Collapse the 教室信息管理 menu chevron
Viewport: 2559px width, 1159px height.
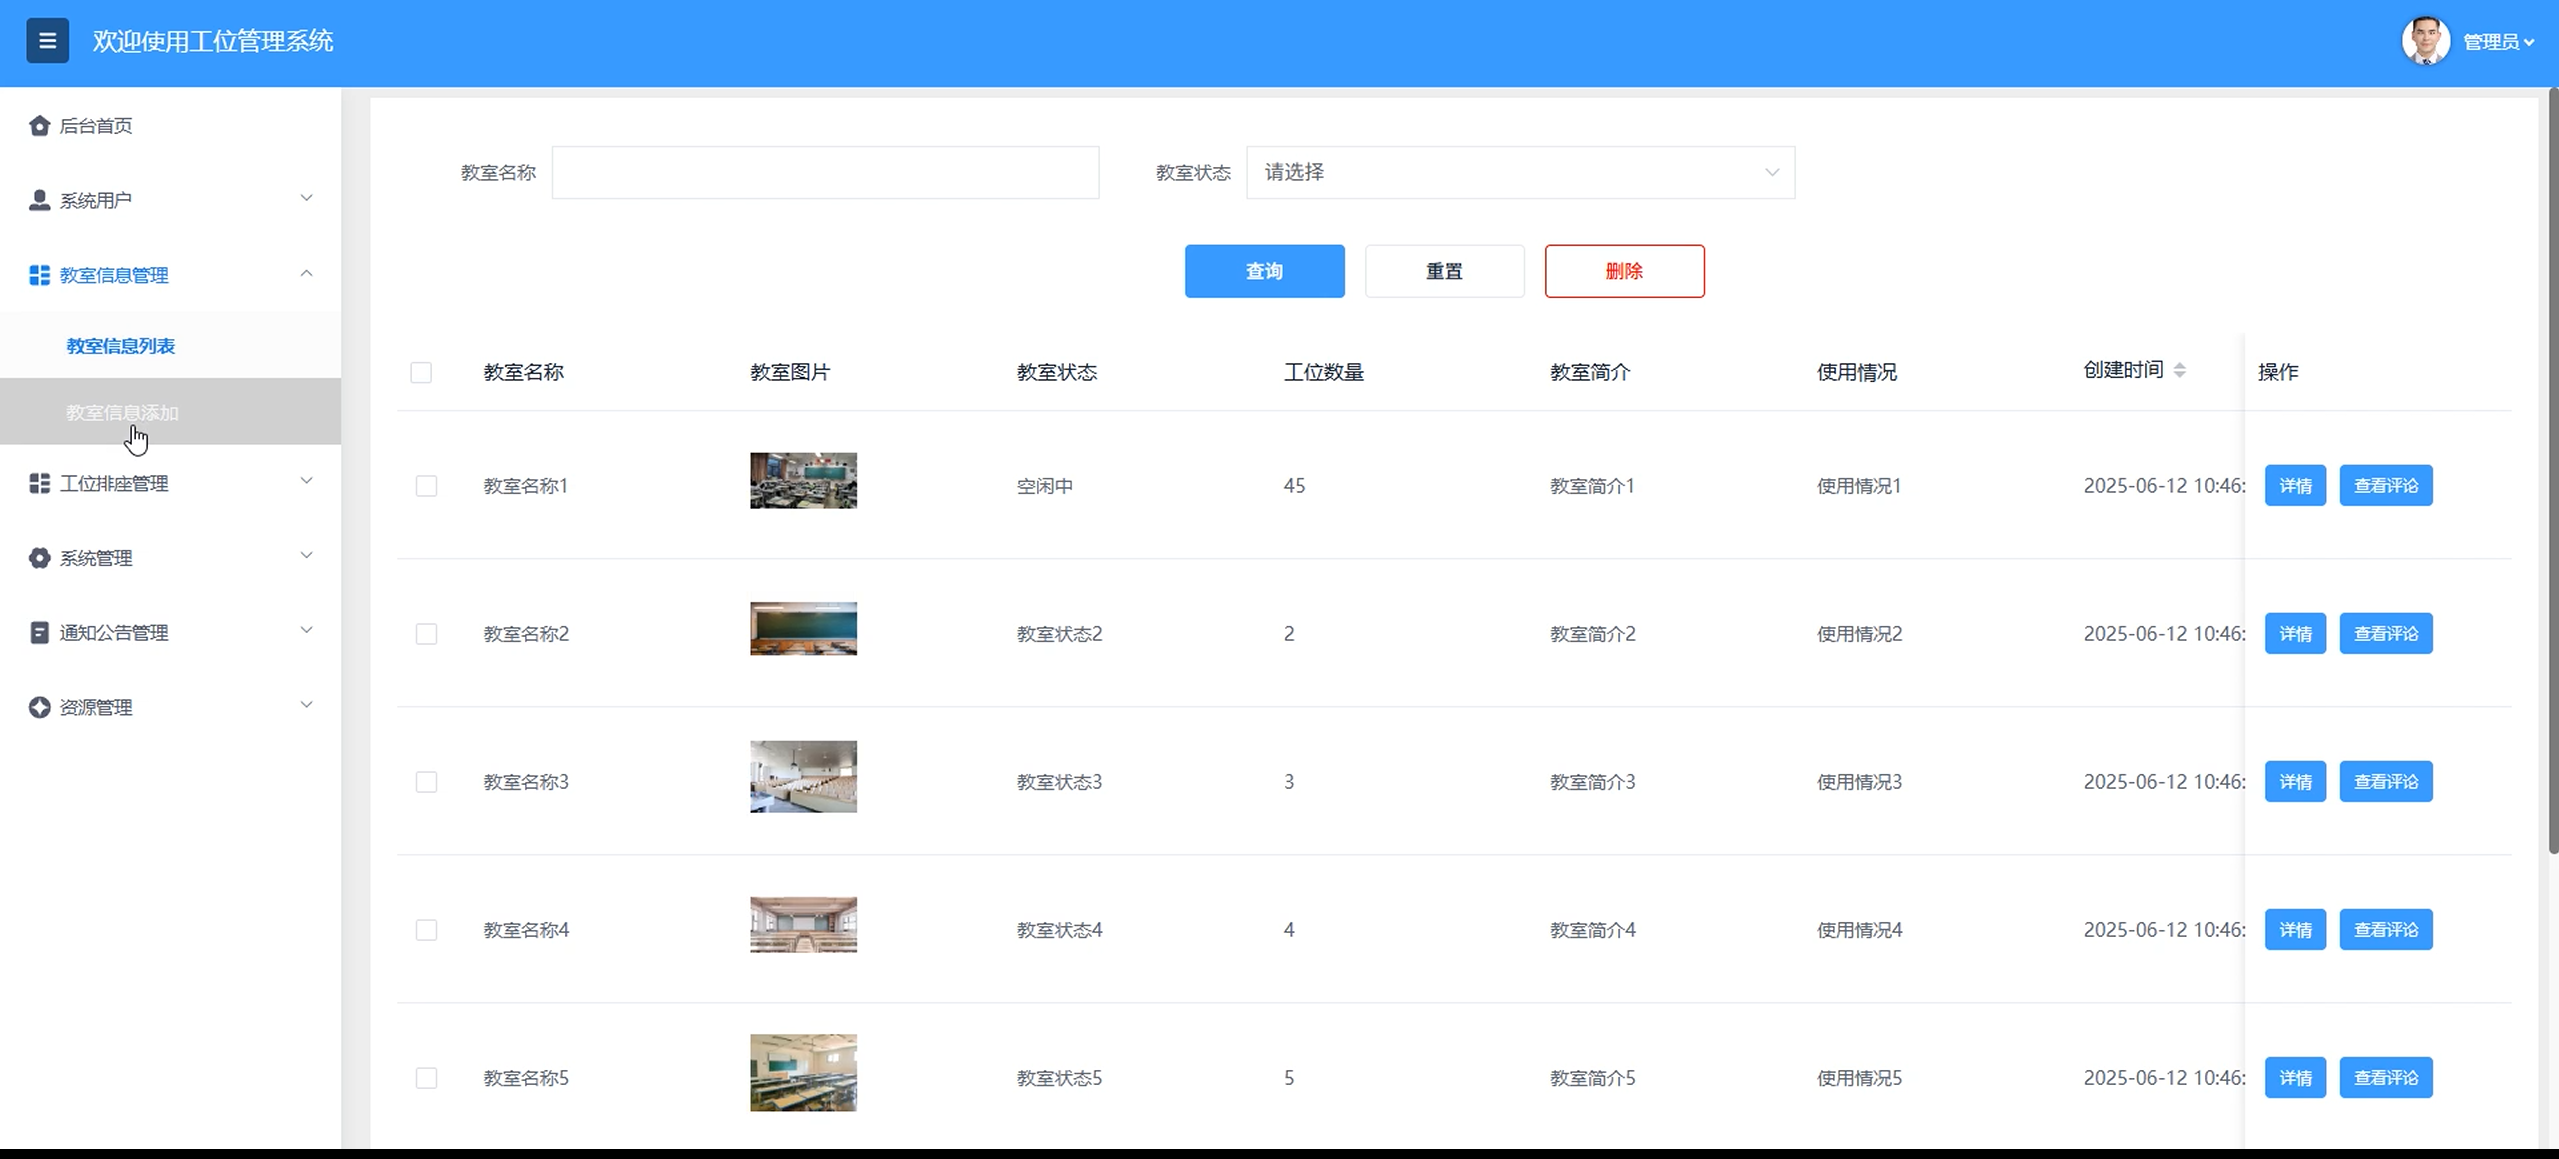pyautogui.click(x=306, y=274)
